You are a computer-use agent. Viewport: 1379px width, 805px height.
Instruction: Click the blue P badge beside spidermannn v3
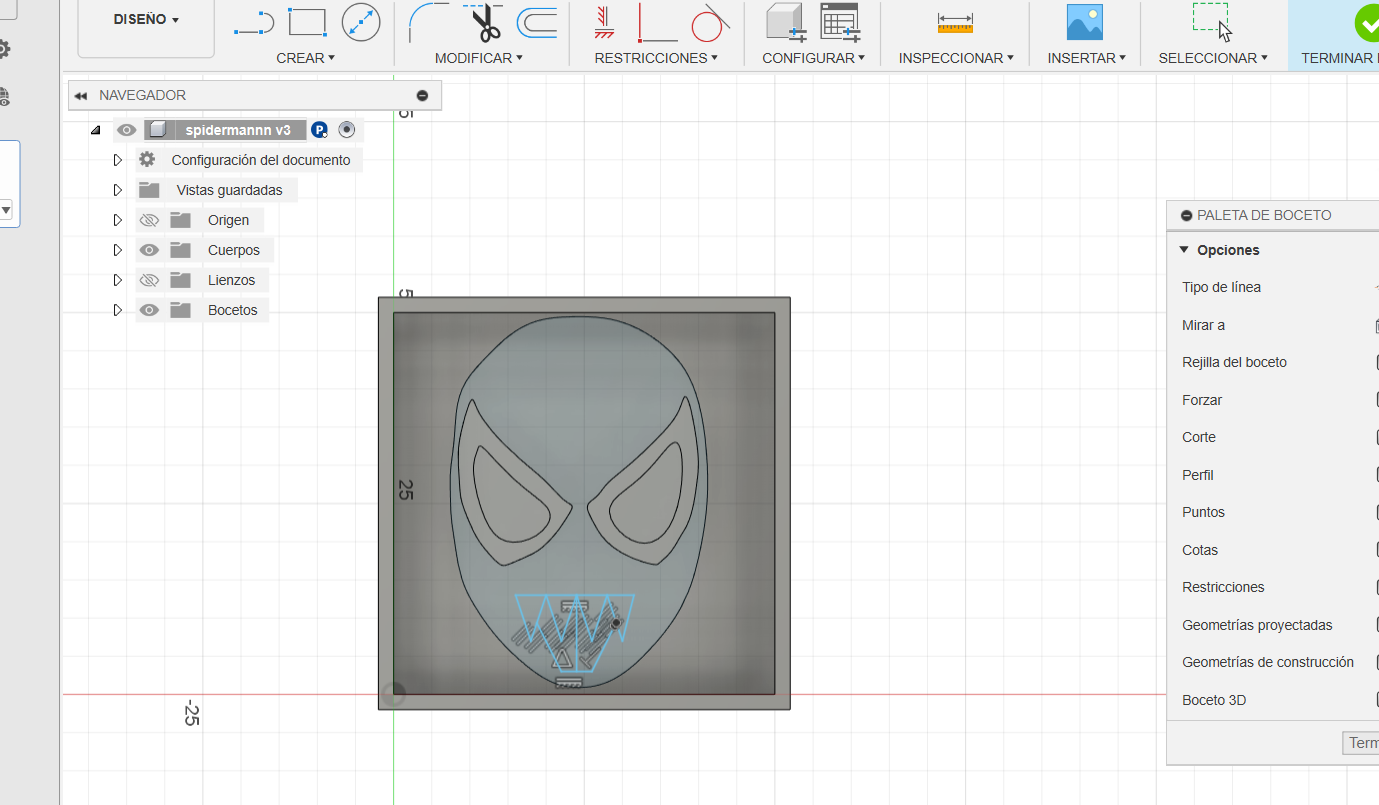point(319,130)
